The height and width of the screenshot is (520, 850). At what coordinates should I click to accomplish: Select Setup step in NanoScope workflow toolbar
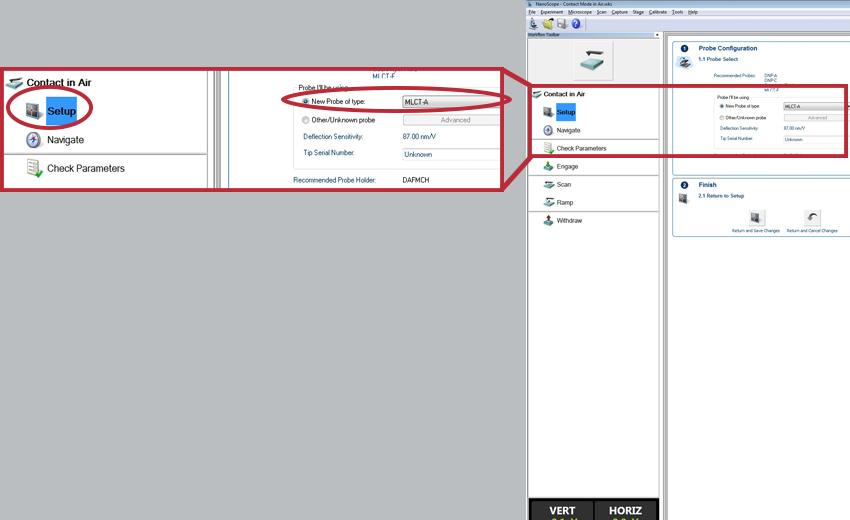point(565,112)
